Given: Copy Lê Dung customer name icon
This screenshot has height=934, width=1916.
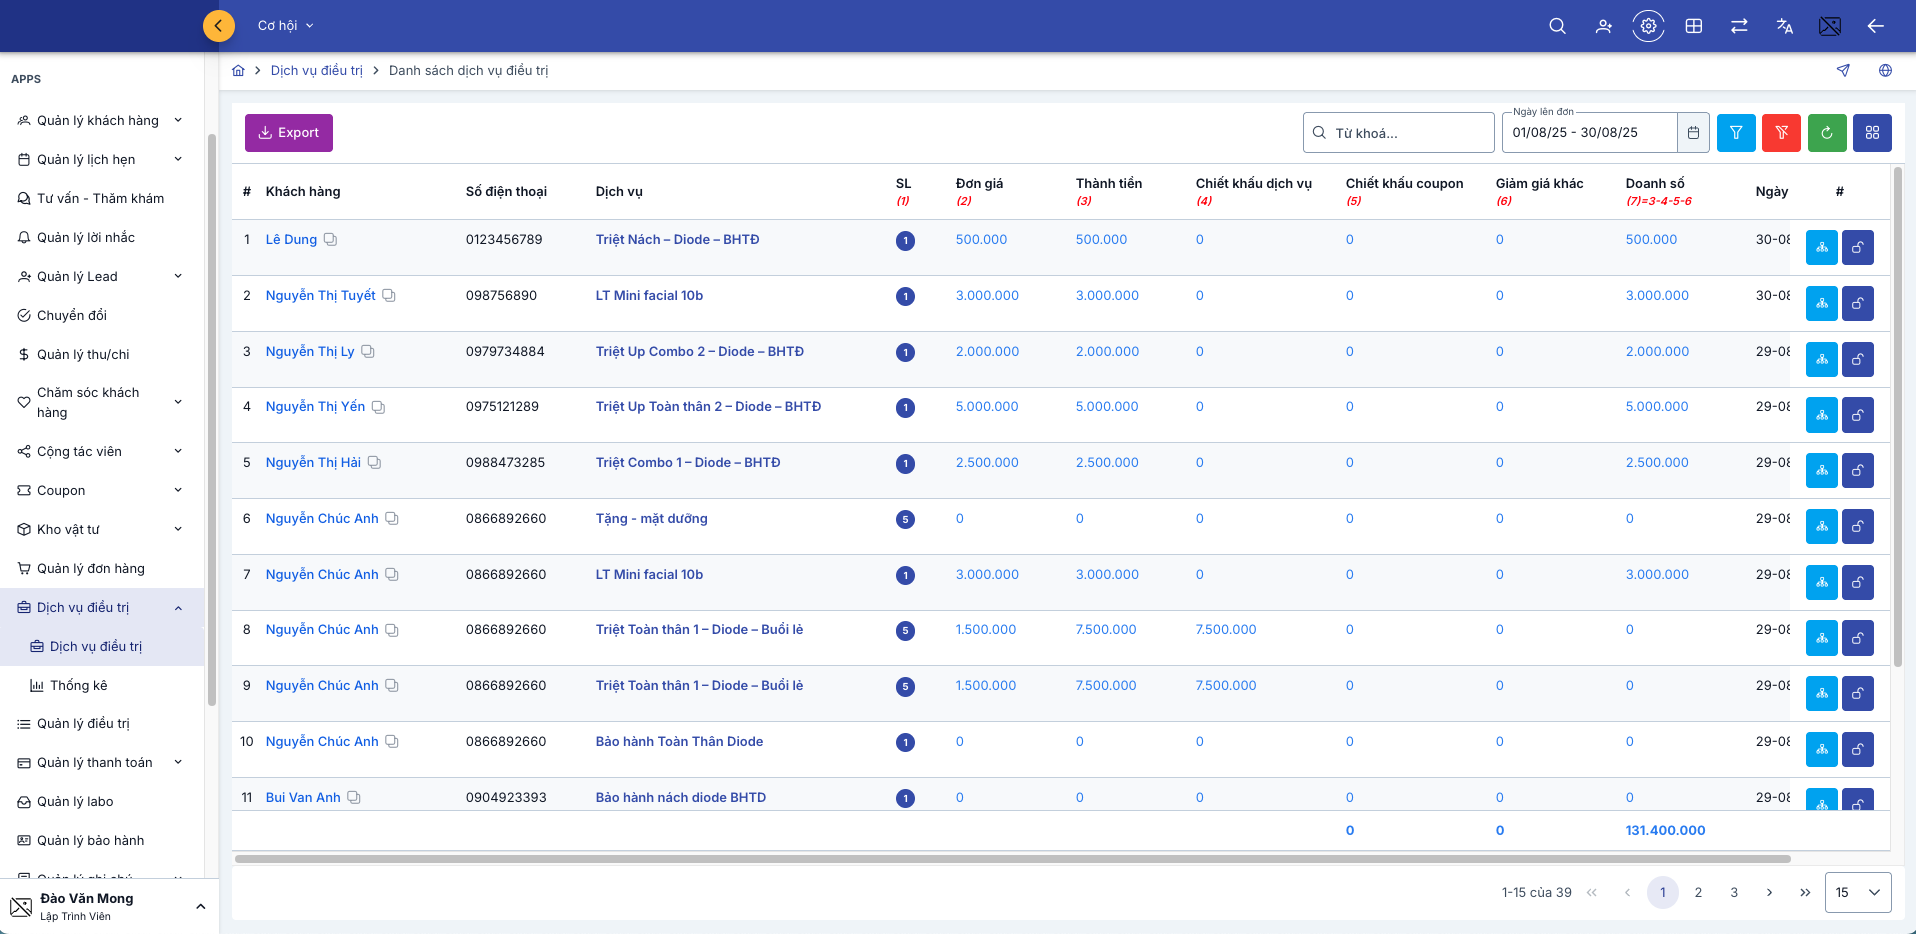Looking at the screenshot, I should 330,240.
